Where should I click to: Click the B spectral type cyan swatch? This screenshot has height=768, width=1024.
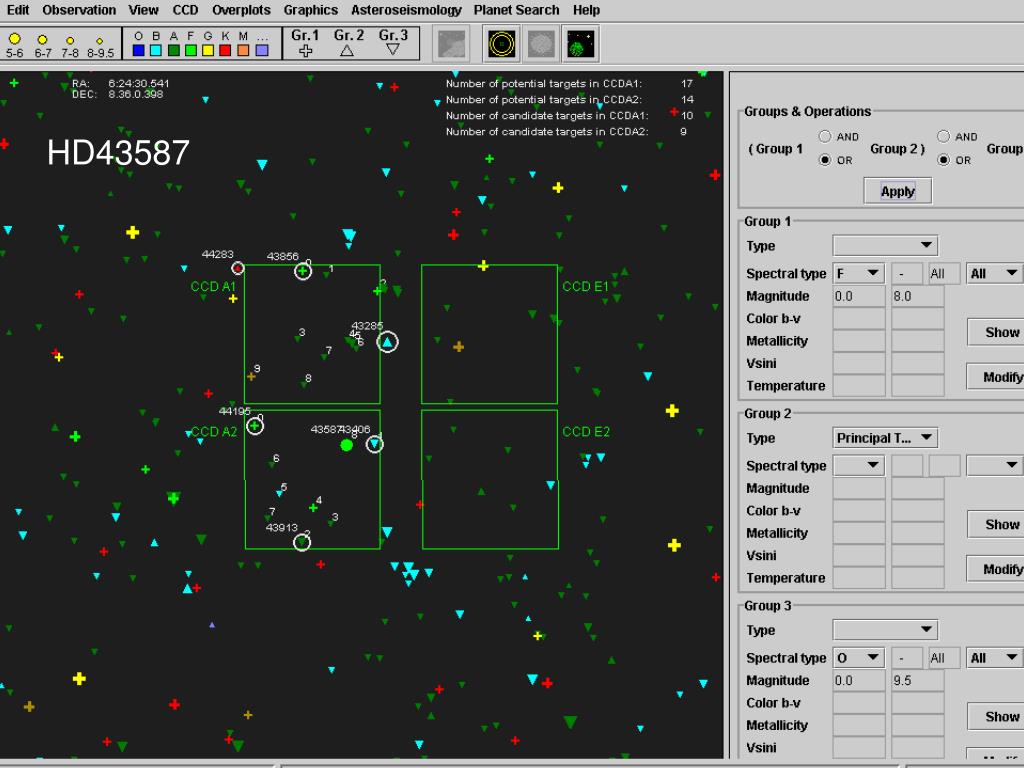156,50
